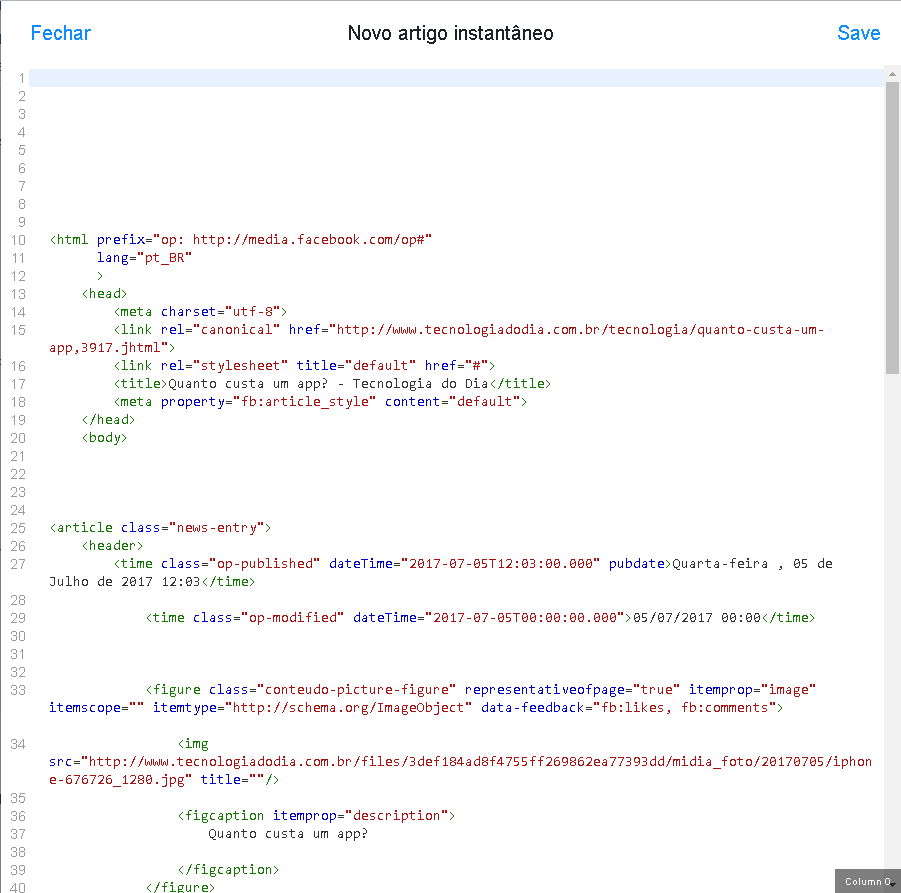The image size is (901, 893).
Task: Click the </figcaption> closing tag
Action: pos(228,869)
